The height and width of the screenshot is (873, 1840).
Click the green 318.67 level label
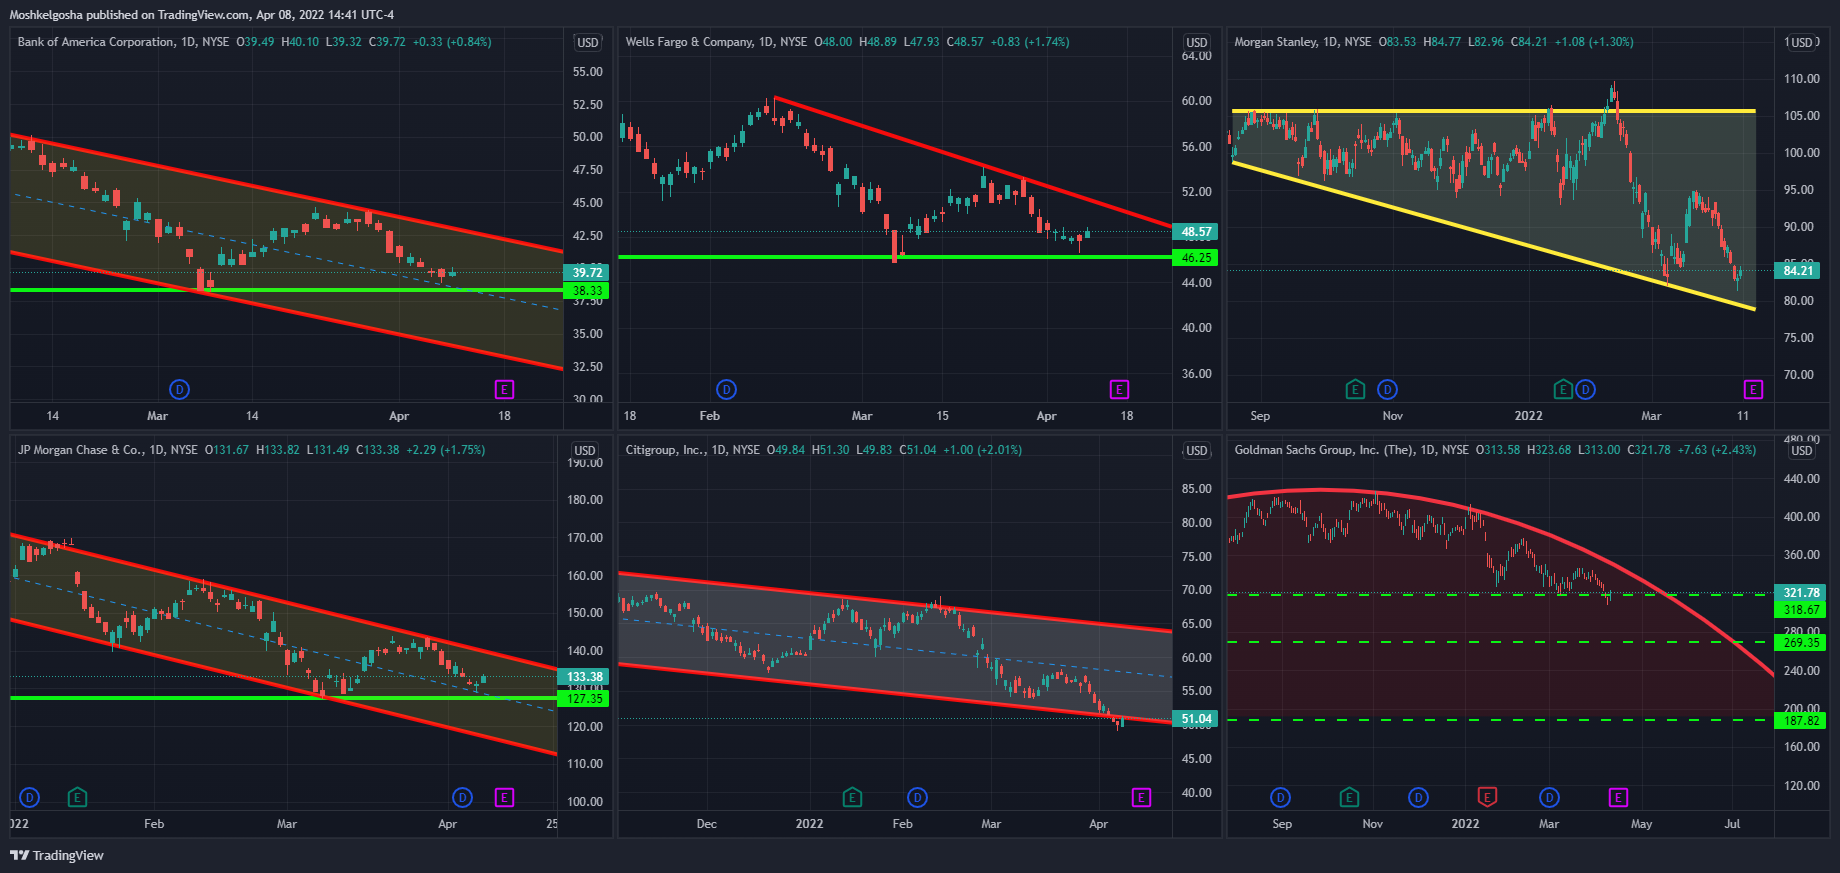pos(1800,610)
